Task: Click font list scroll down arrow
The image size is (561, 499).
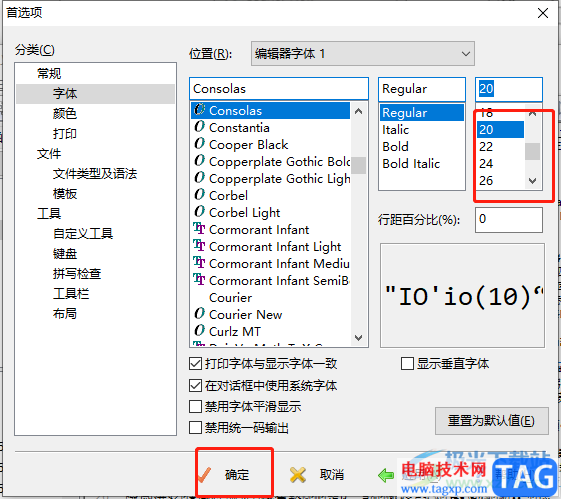Action: (x=358, y=337)
